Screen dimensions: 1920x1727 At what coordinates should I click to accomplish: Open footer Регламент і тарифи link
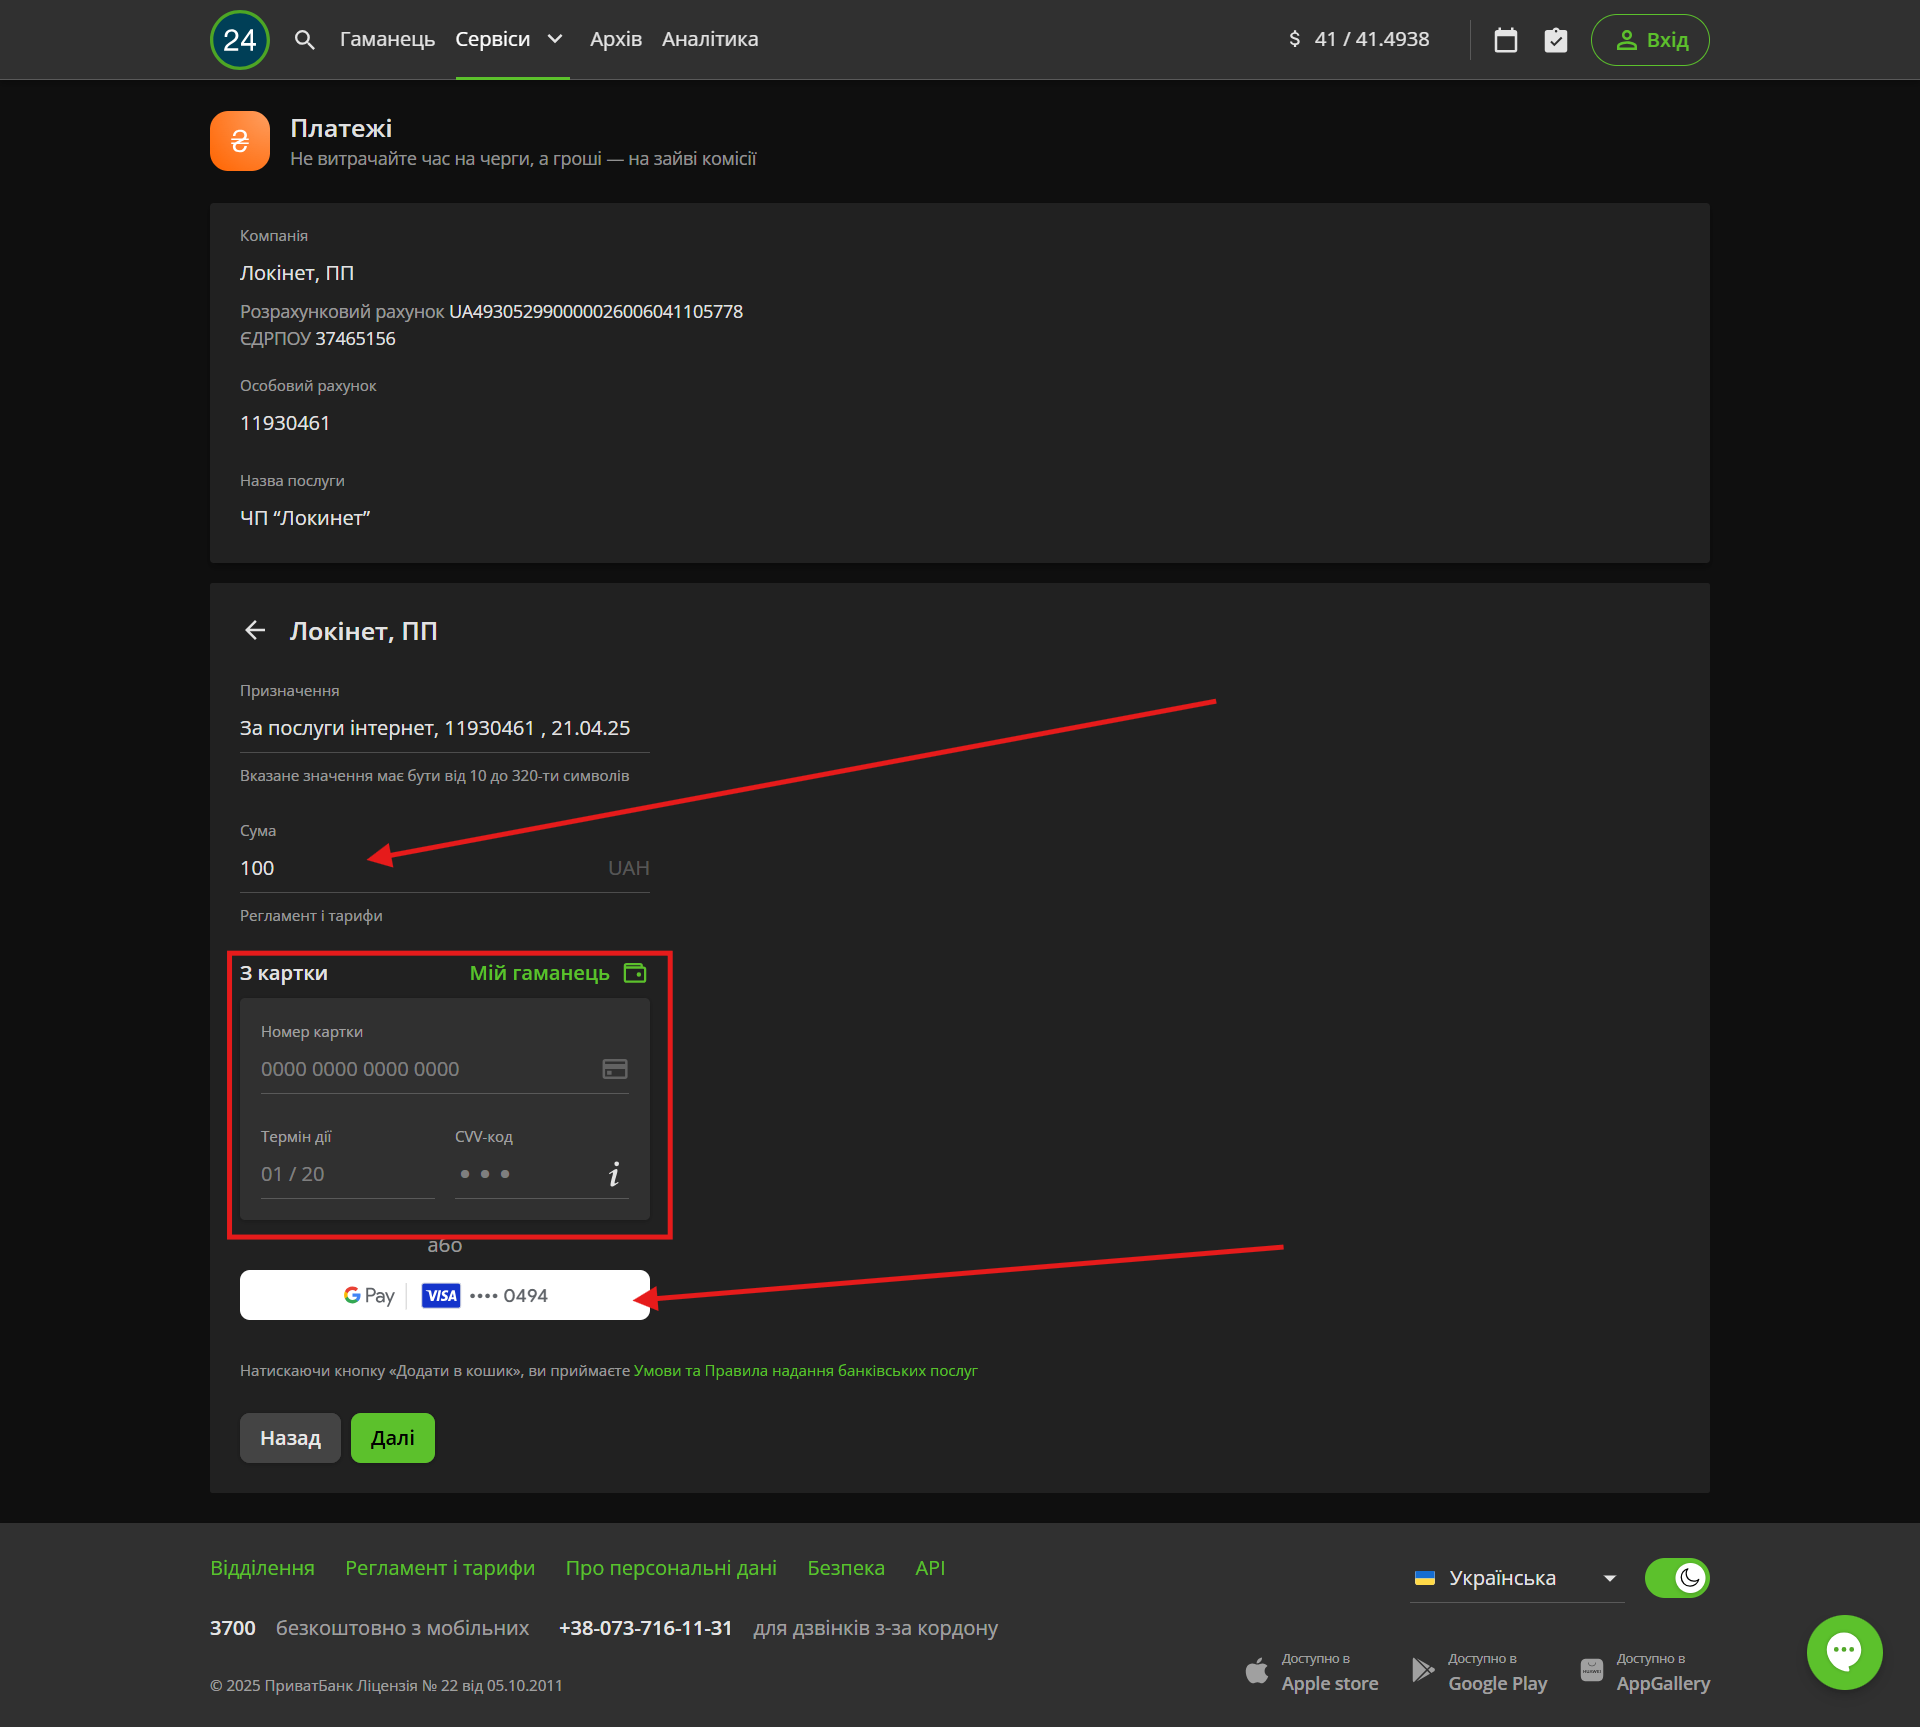[x=440, y=1568]
